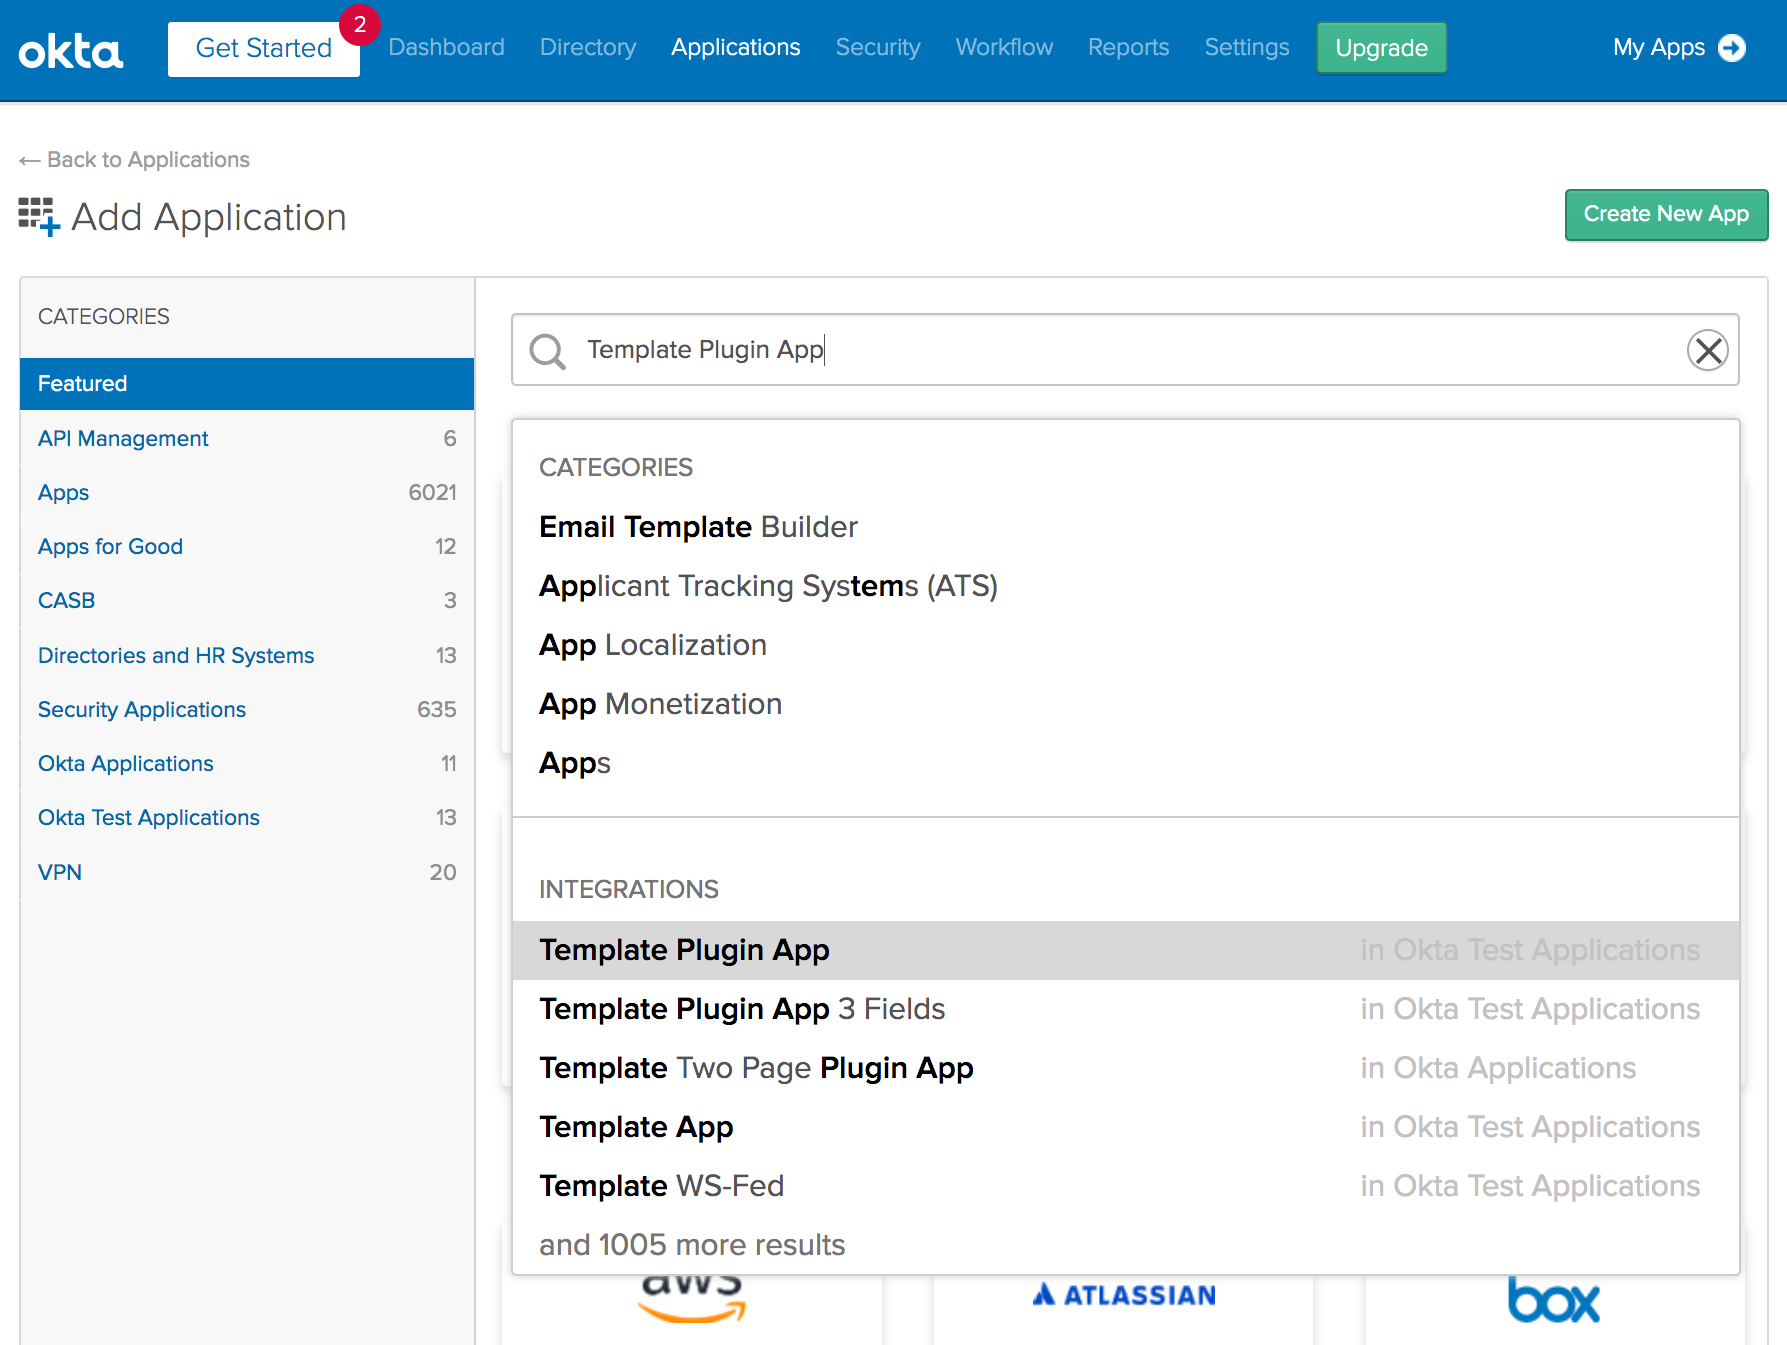Click the search magnifier icon
The height and width of the screenshot is (1345, 1787).
tap(547, 351)
